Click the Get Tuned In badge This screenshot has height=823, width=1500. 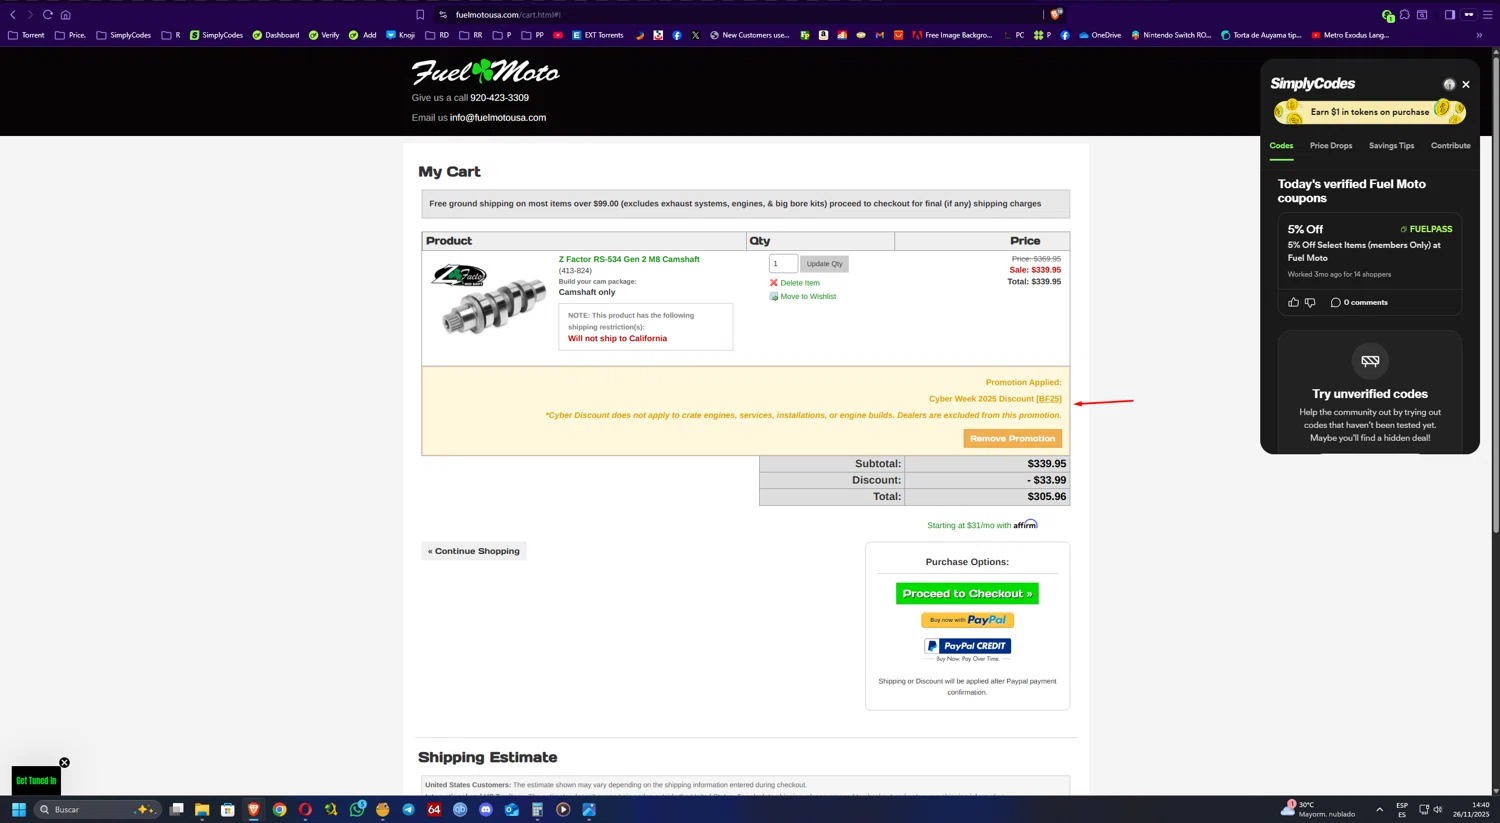click(x=36, y=781)
